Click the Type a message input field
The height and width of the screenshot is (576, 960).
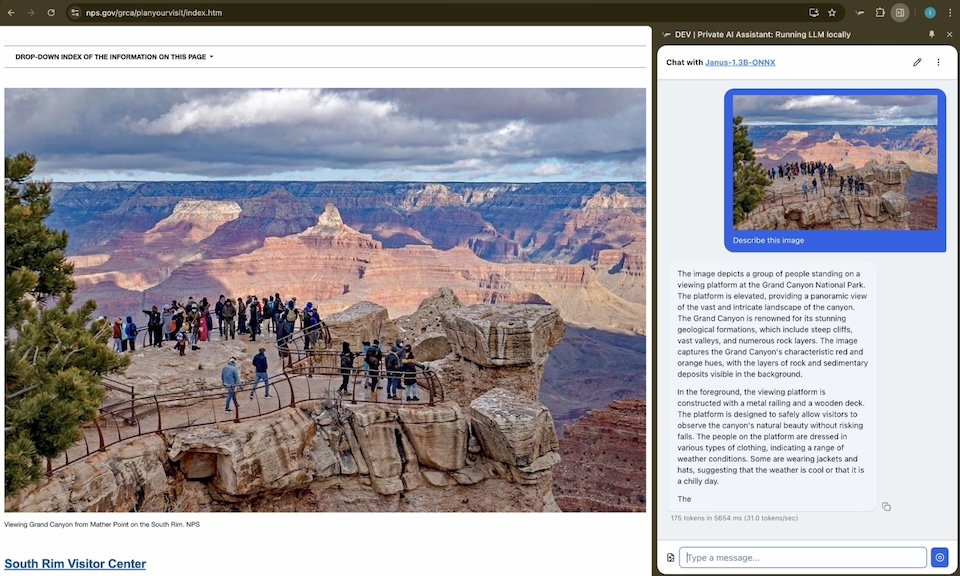[800, 557]
